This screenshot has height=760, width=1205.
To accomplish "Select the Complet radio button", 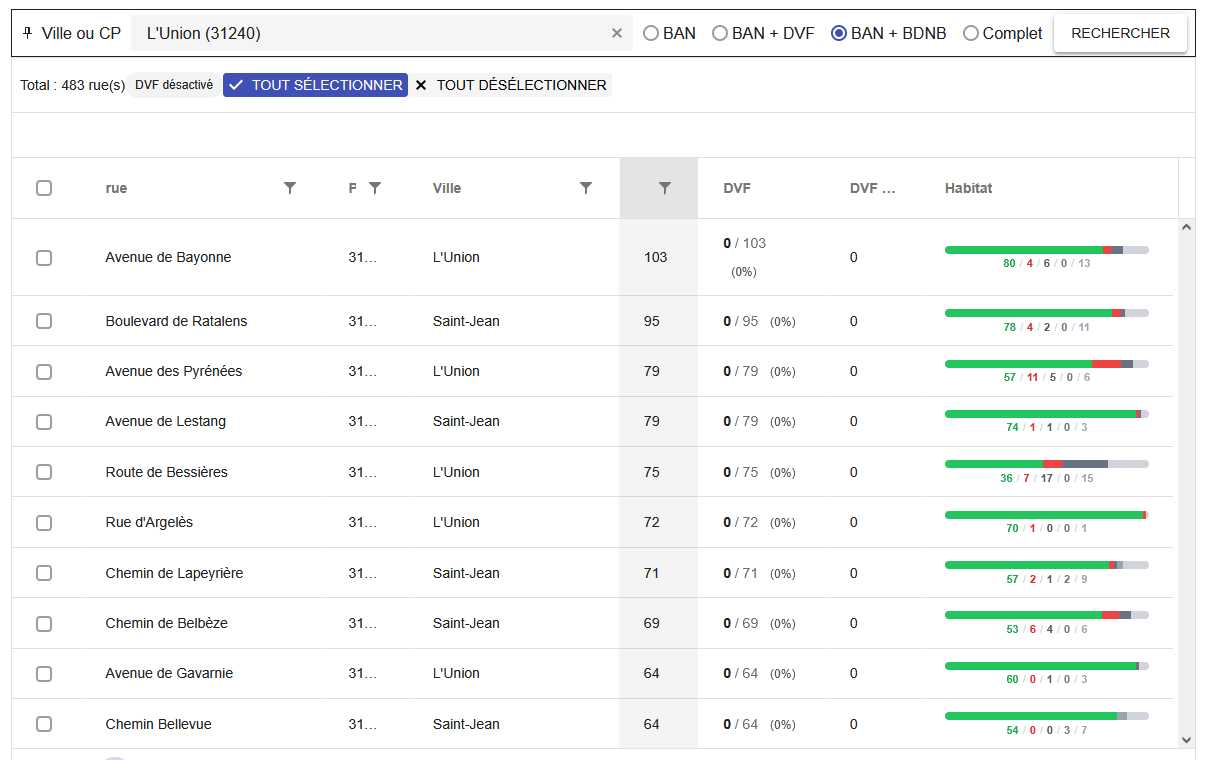I will (971, 34).
